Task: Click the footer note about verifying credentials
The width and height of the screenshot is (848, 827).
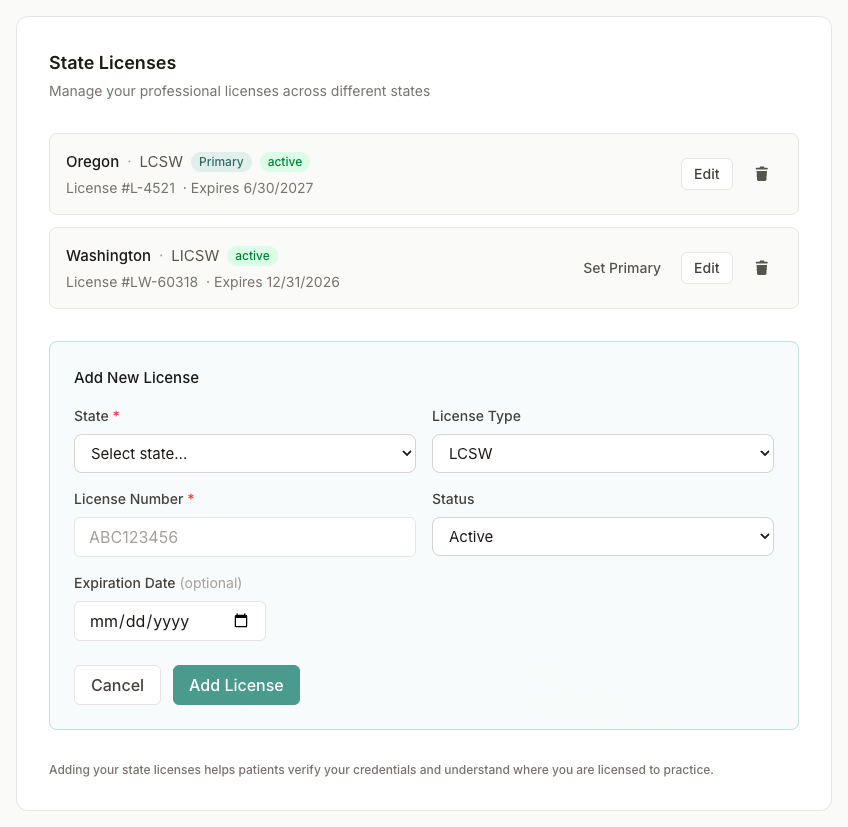Action: tap(381, 770)
